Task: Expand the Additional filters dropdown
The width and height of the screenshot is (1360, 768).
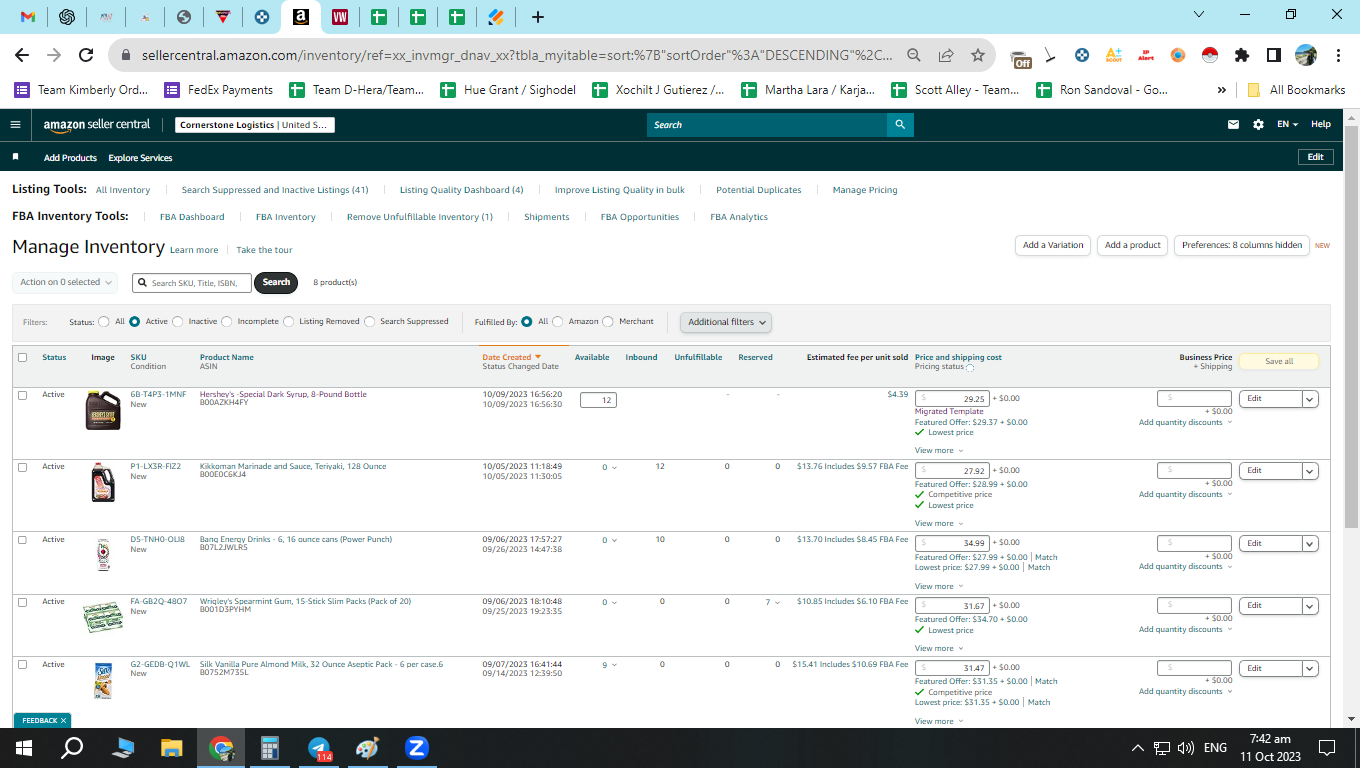Action: click(x=726, y=322)
